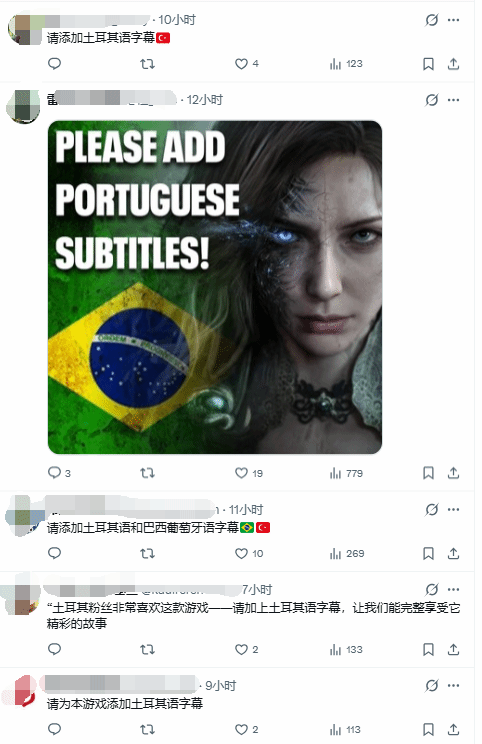Open the Please Add Portuguese Subtitles image
The width and height of the screenshot is (482, 744).
pyautogui.click(x=215, y=287)
